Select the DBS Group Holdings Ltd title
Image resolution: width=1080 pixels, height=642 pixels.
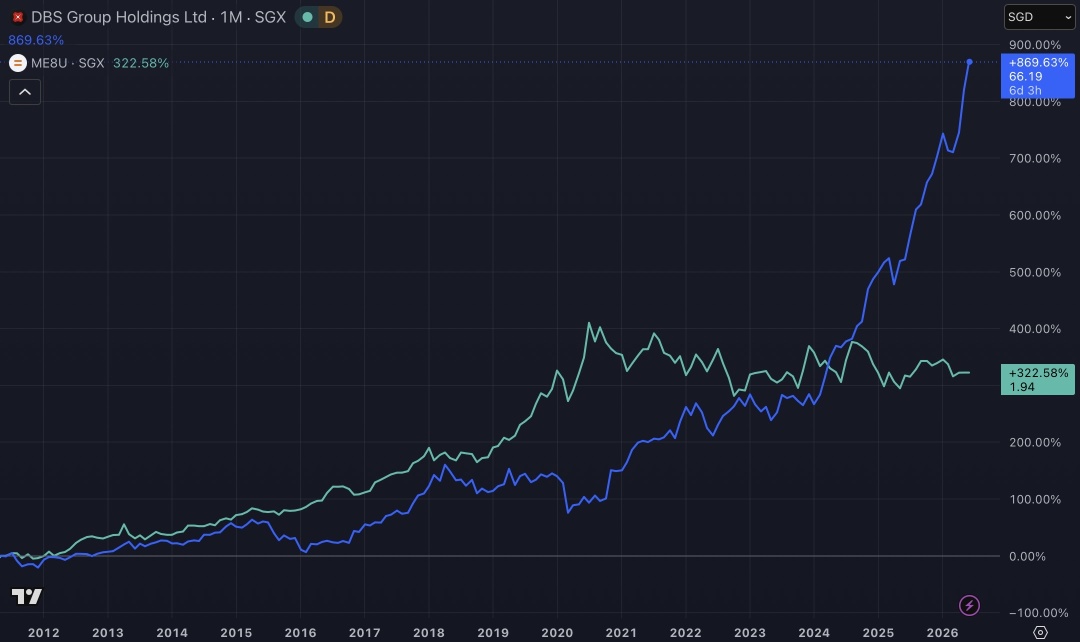coord(118,17)
